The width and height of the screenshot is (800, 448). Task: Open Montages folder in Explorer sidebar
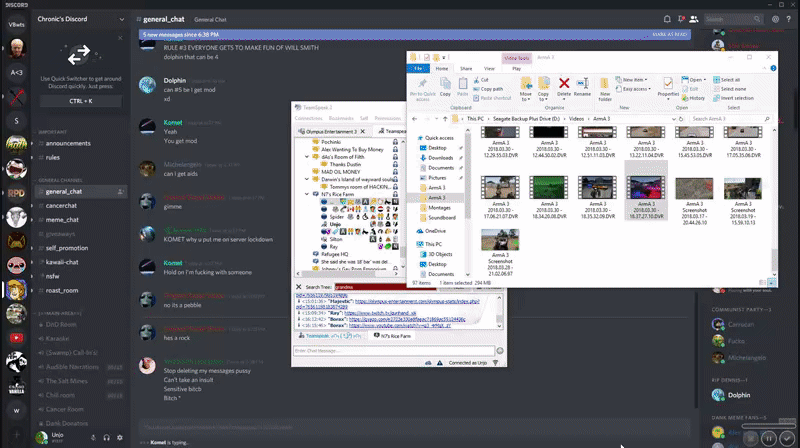439,208
